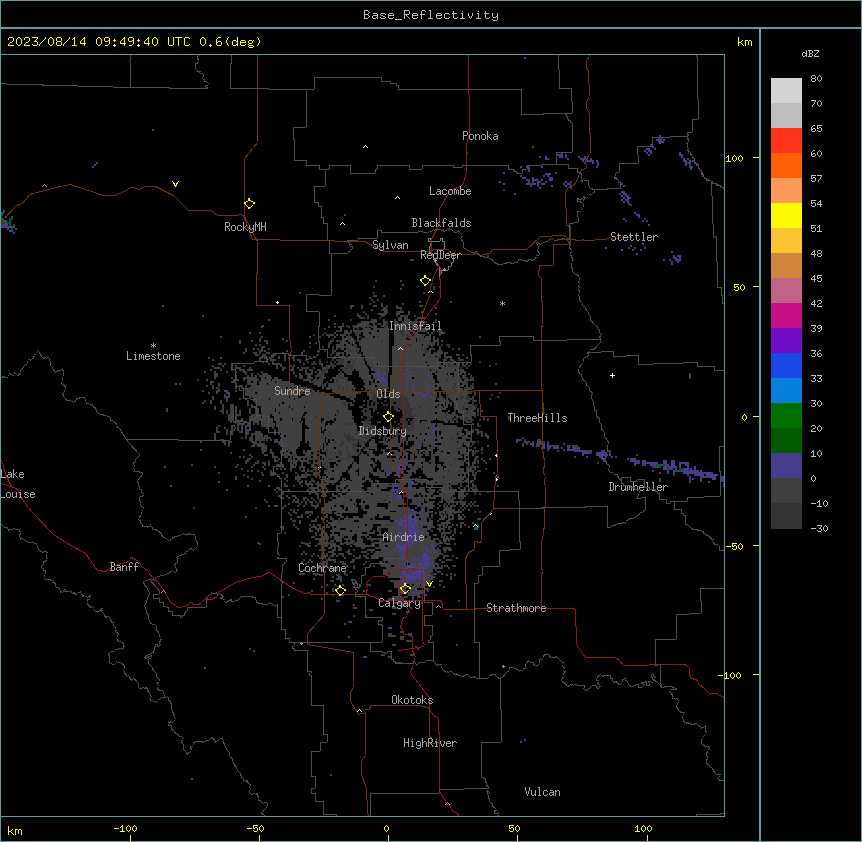Select the magenta 42 dBZ color swatch
The image size is (862, 842).
click(x=786, y=315)
